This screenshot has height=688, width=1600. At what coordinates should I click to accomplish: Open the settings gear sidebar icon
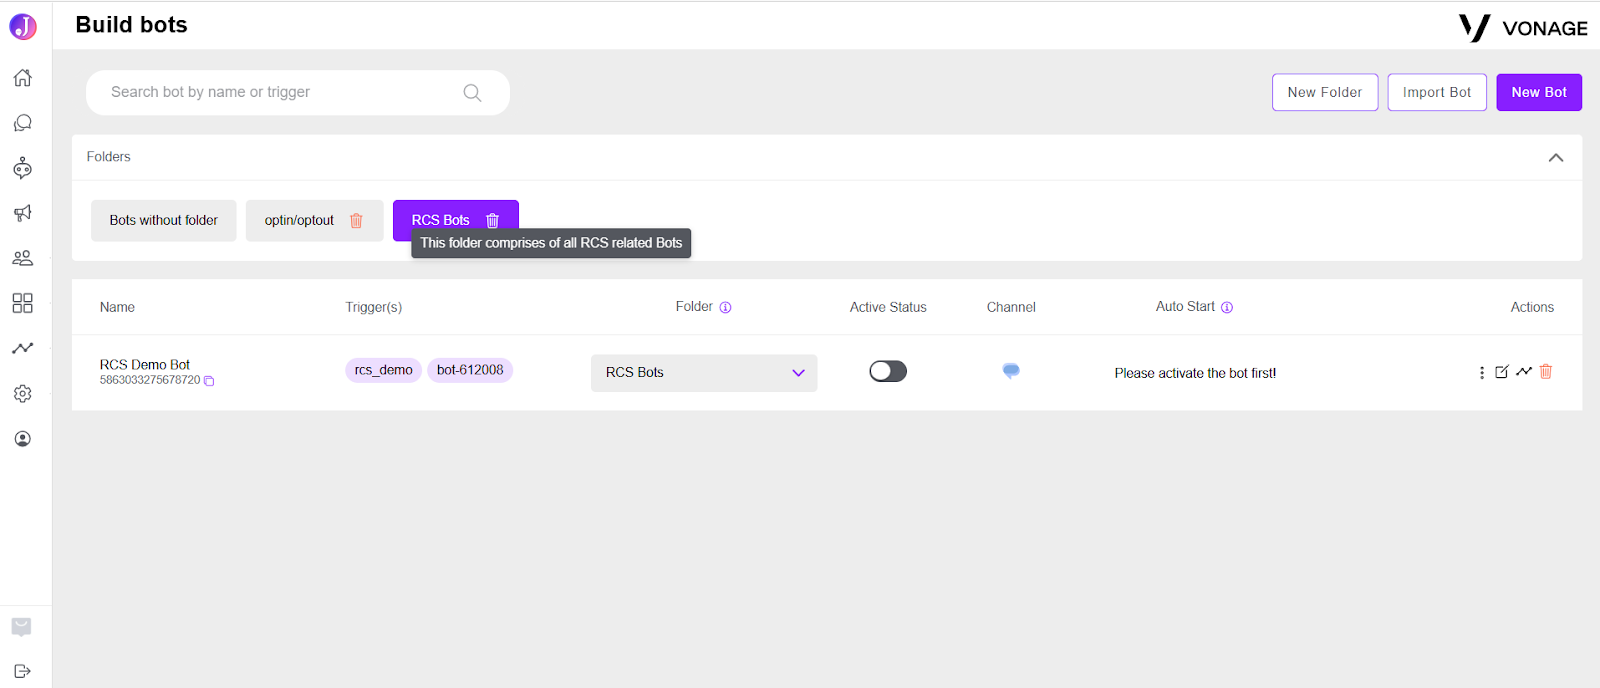tap(22, 393)
